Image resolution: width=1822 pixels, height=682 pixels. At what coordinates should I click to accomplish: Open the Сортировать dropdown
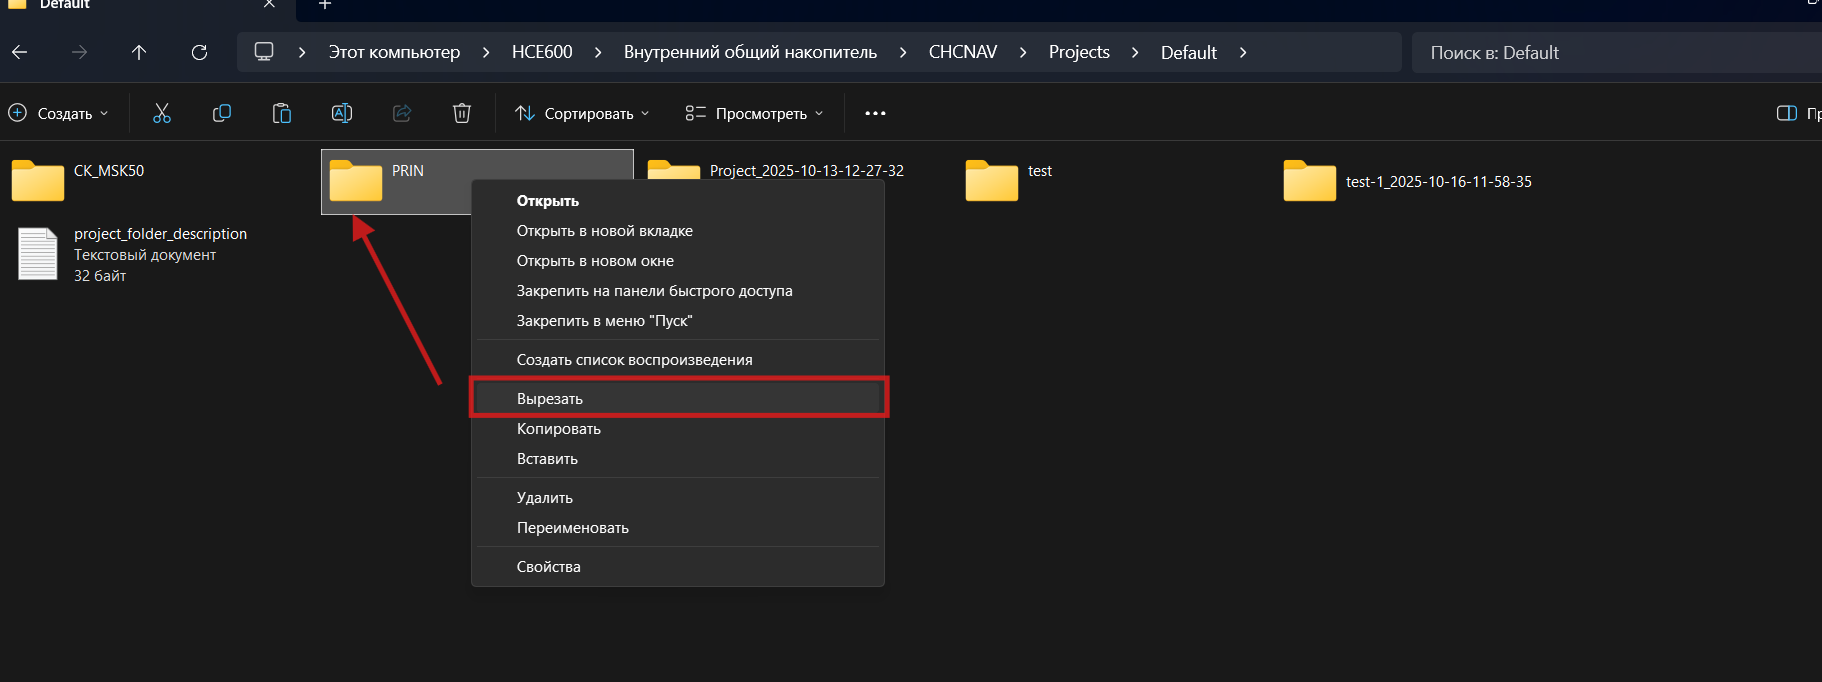click(582, 113)
